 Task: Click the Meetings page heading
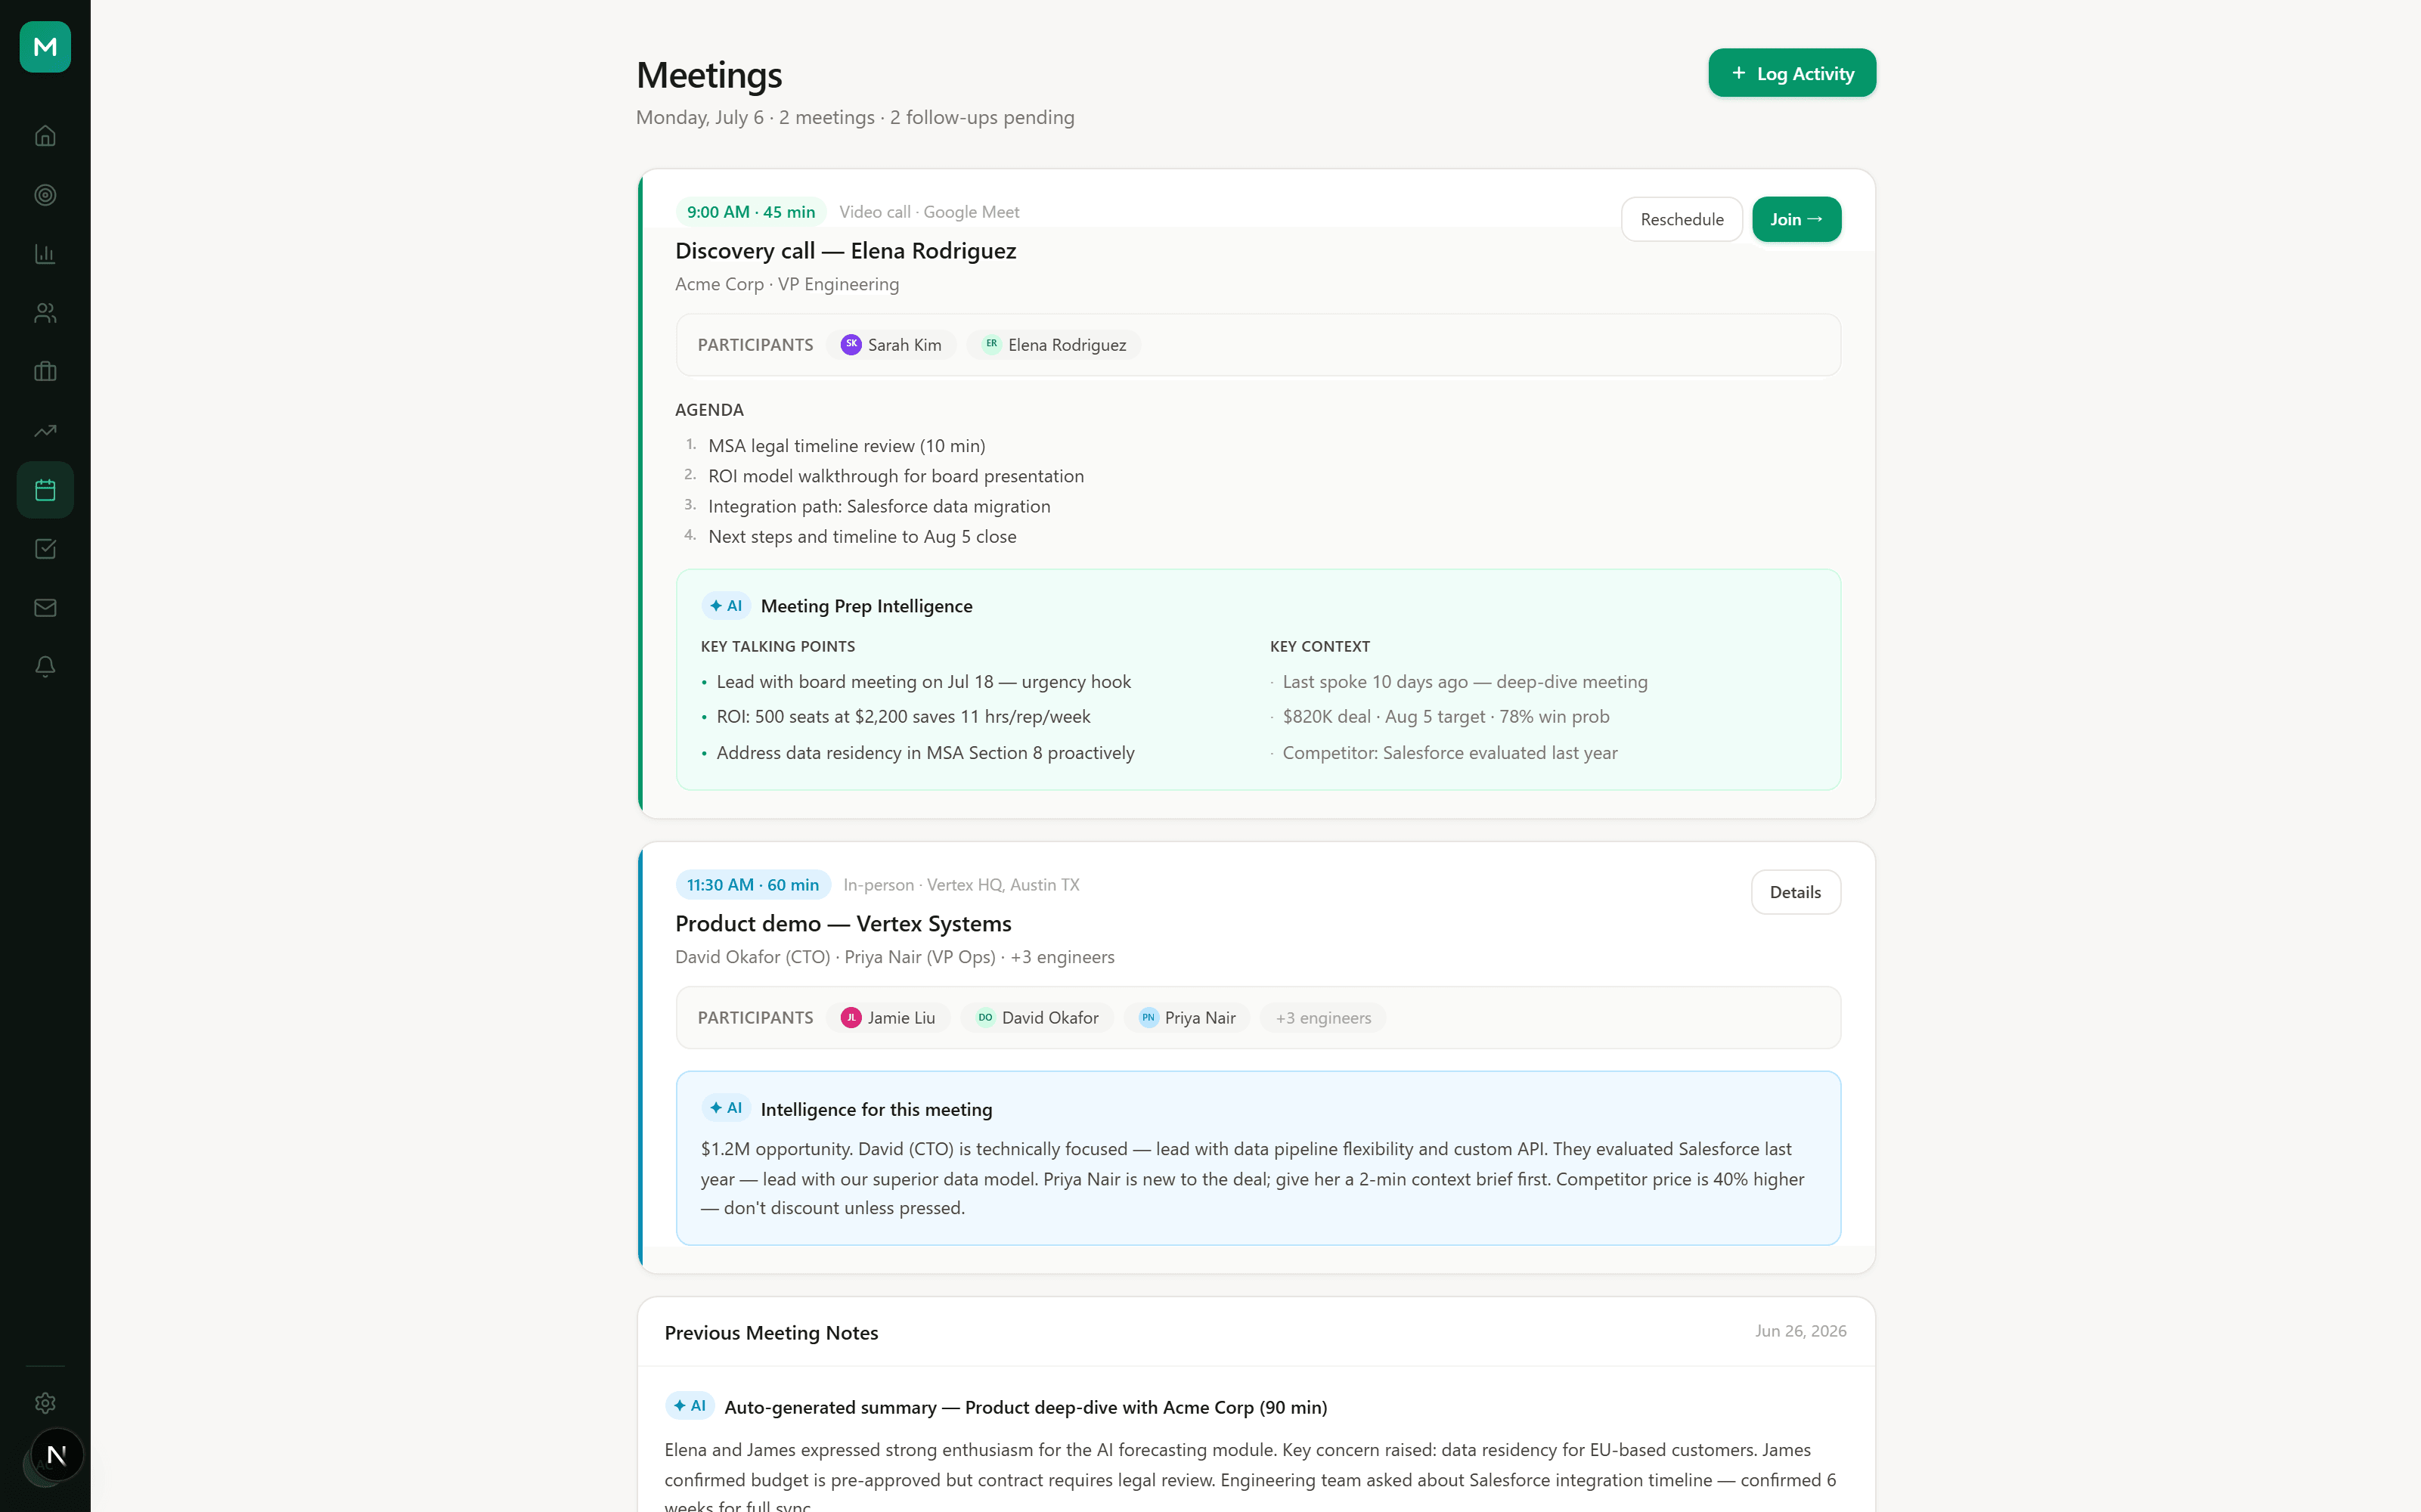[709, 75]
